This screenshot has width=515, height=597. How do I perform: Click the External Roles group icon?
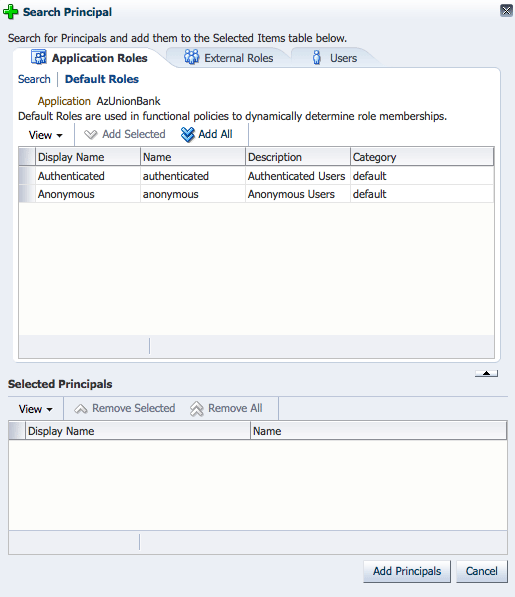(191, 57)
